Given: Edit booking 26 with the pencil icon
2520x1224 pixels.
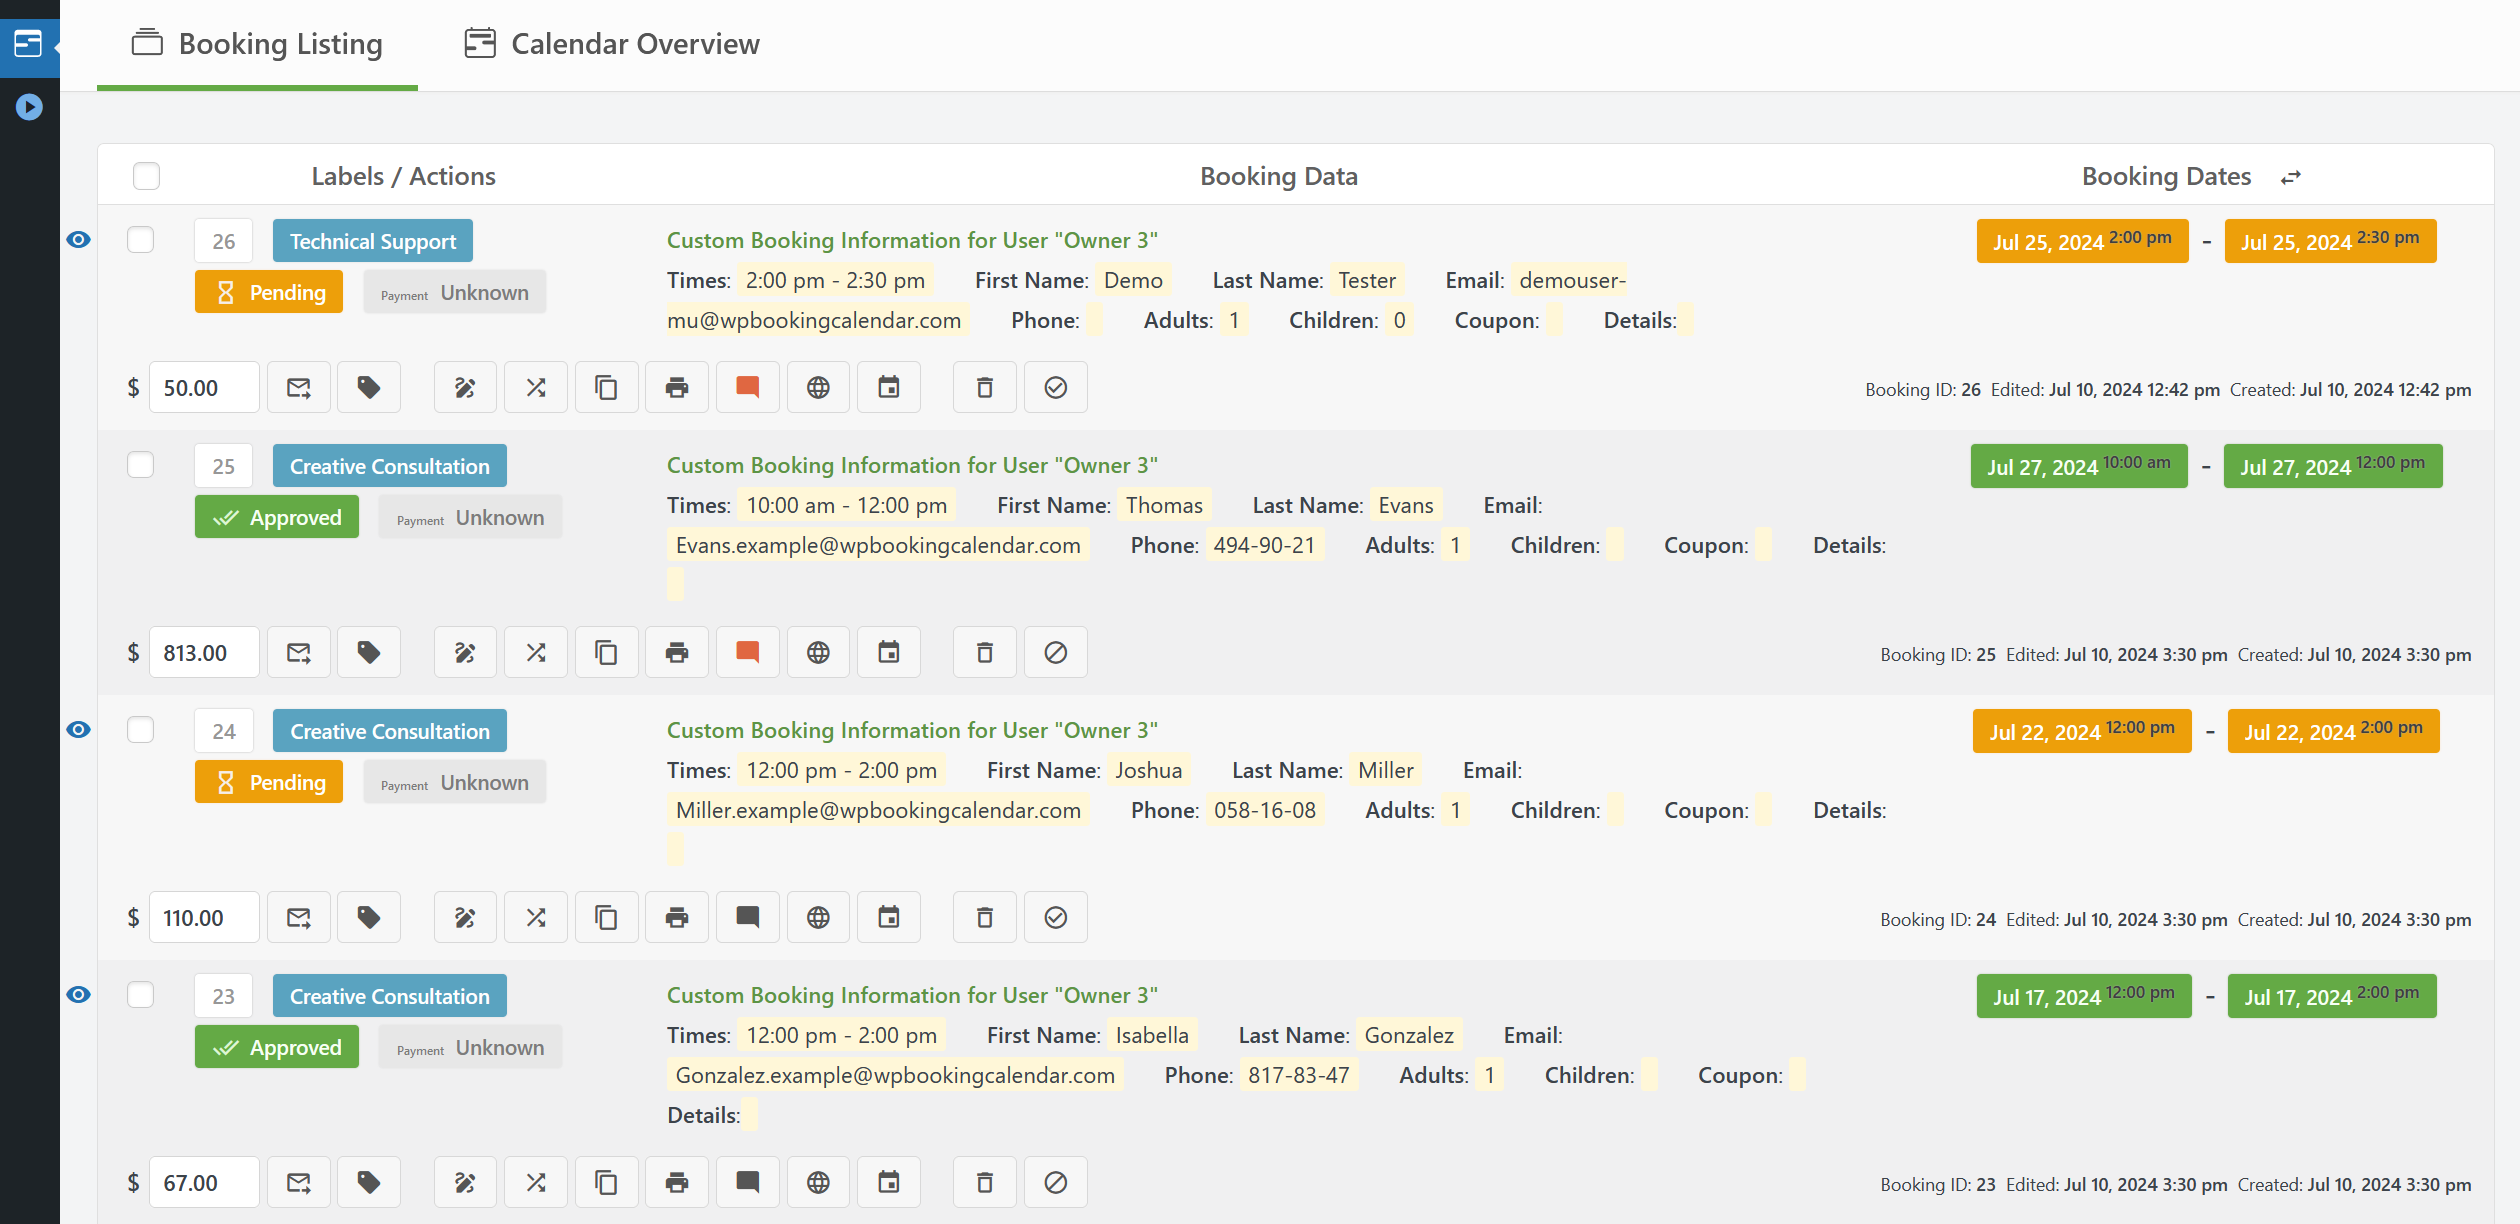Looking at the screenshot, I should [464, 387].
